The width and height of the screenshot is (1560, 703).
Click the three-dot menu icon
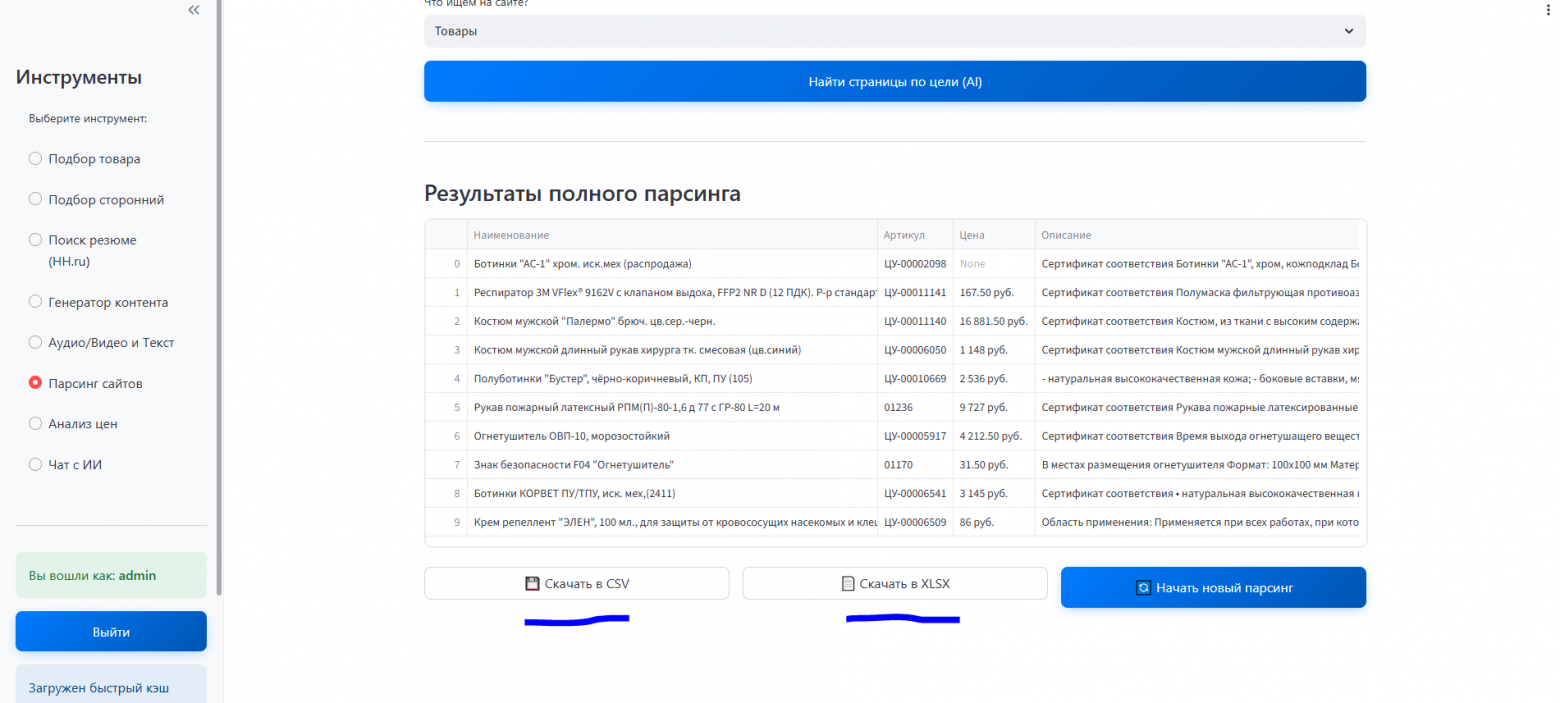pyautogui.click(x=1548, y=5)
